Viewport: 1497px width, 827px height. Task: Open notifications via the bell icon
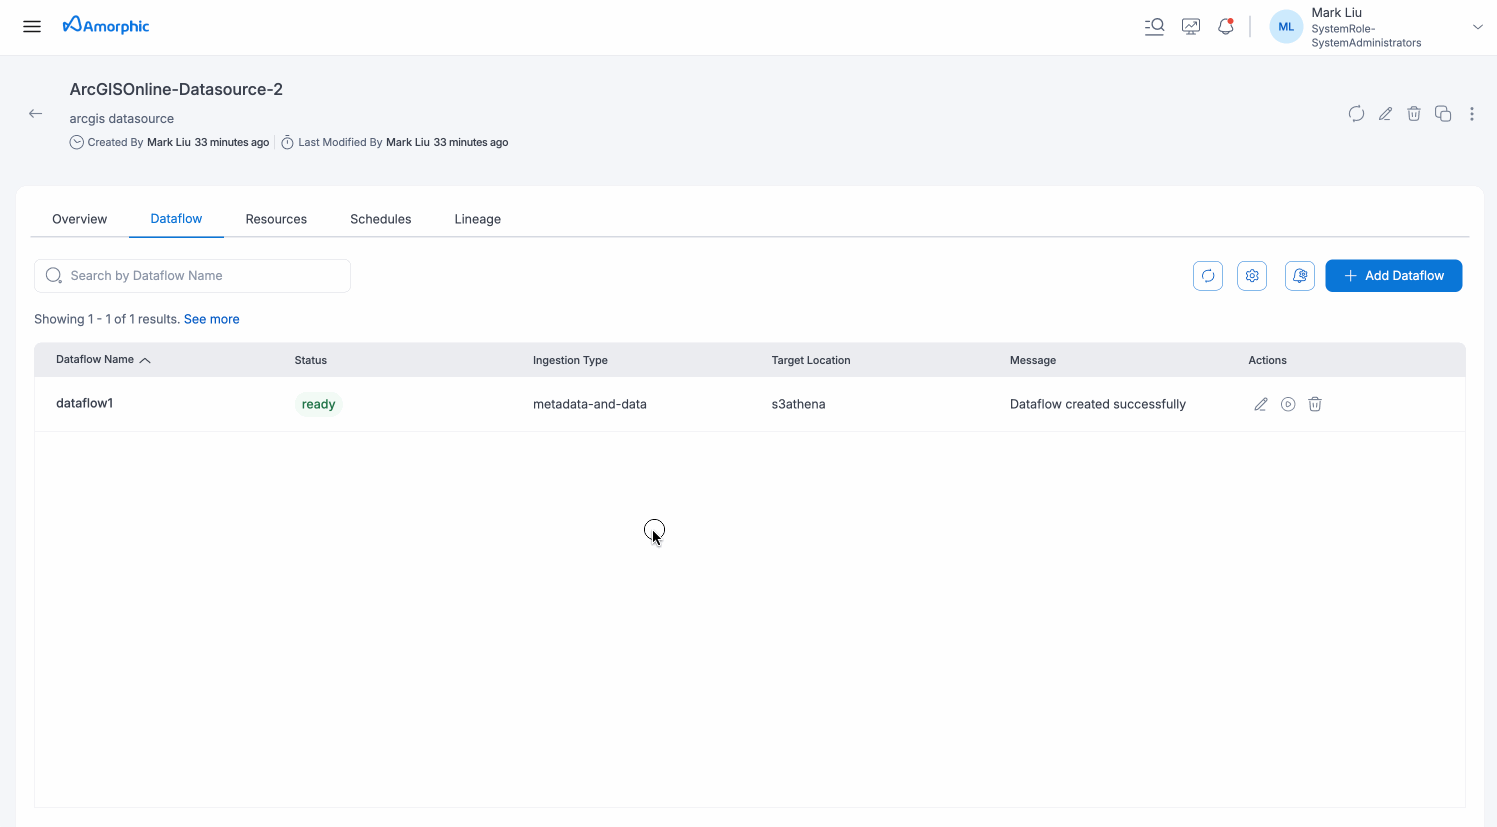1225,26
